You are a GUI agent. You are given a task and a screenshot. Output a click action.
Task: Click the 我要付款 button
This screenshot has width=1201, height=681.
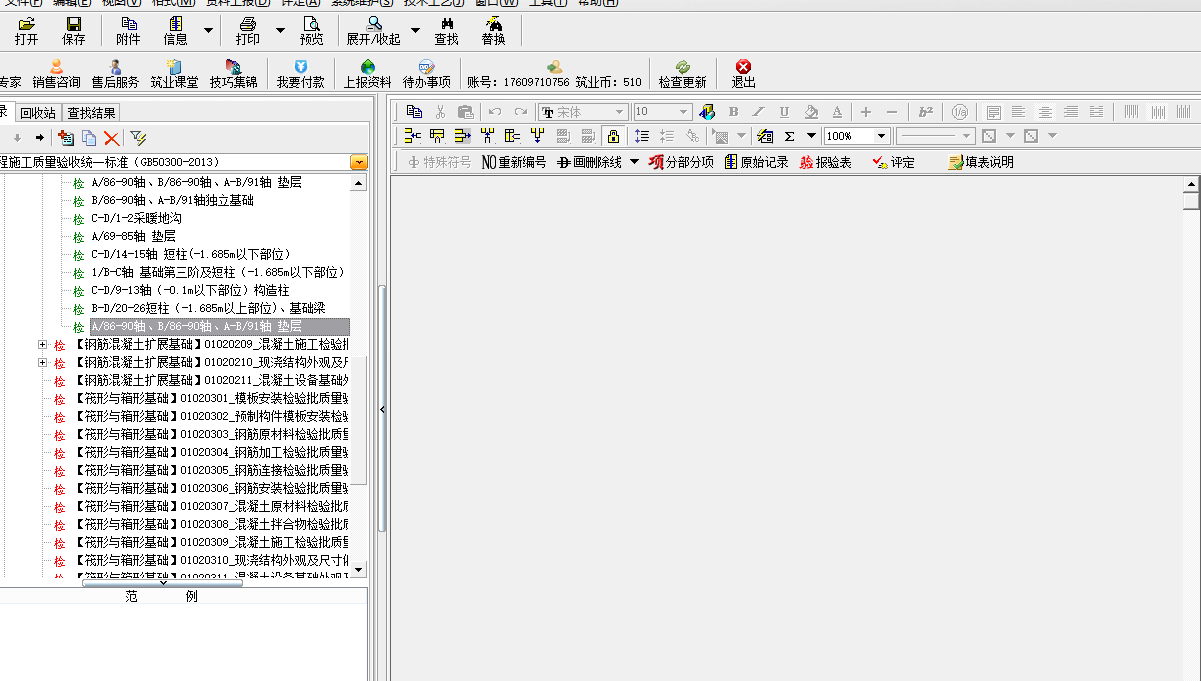click(x=300, y=72)
